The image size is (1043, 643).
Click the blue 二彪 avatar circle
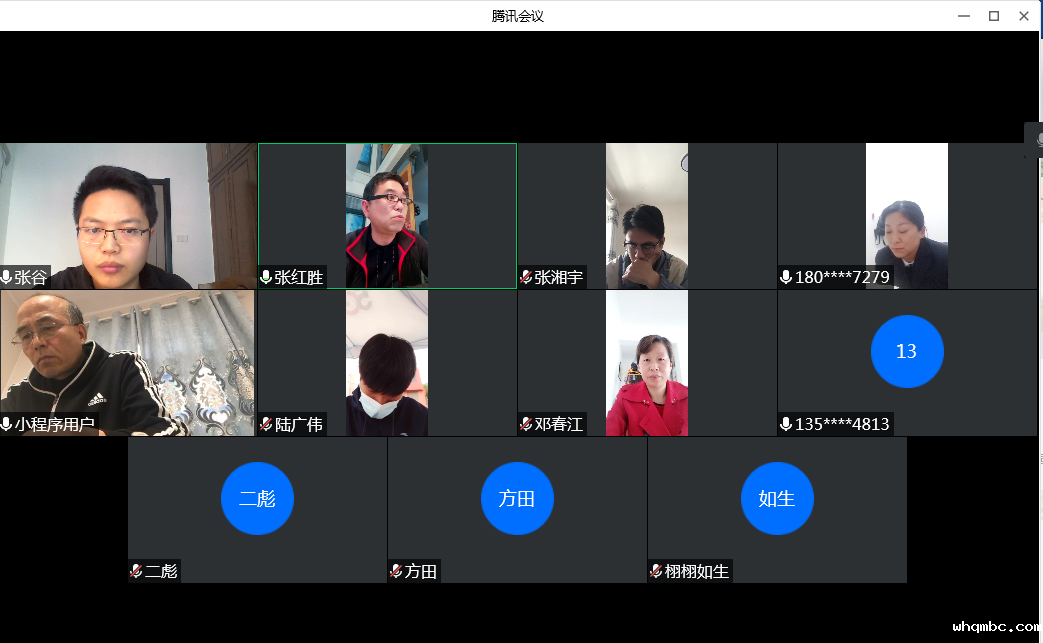pyautogui.click(x=257, y=498)
